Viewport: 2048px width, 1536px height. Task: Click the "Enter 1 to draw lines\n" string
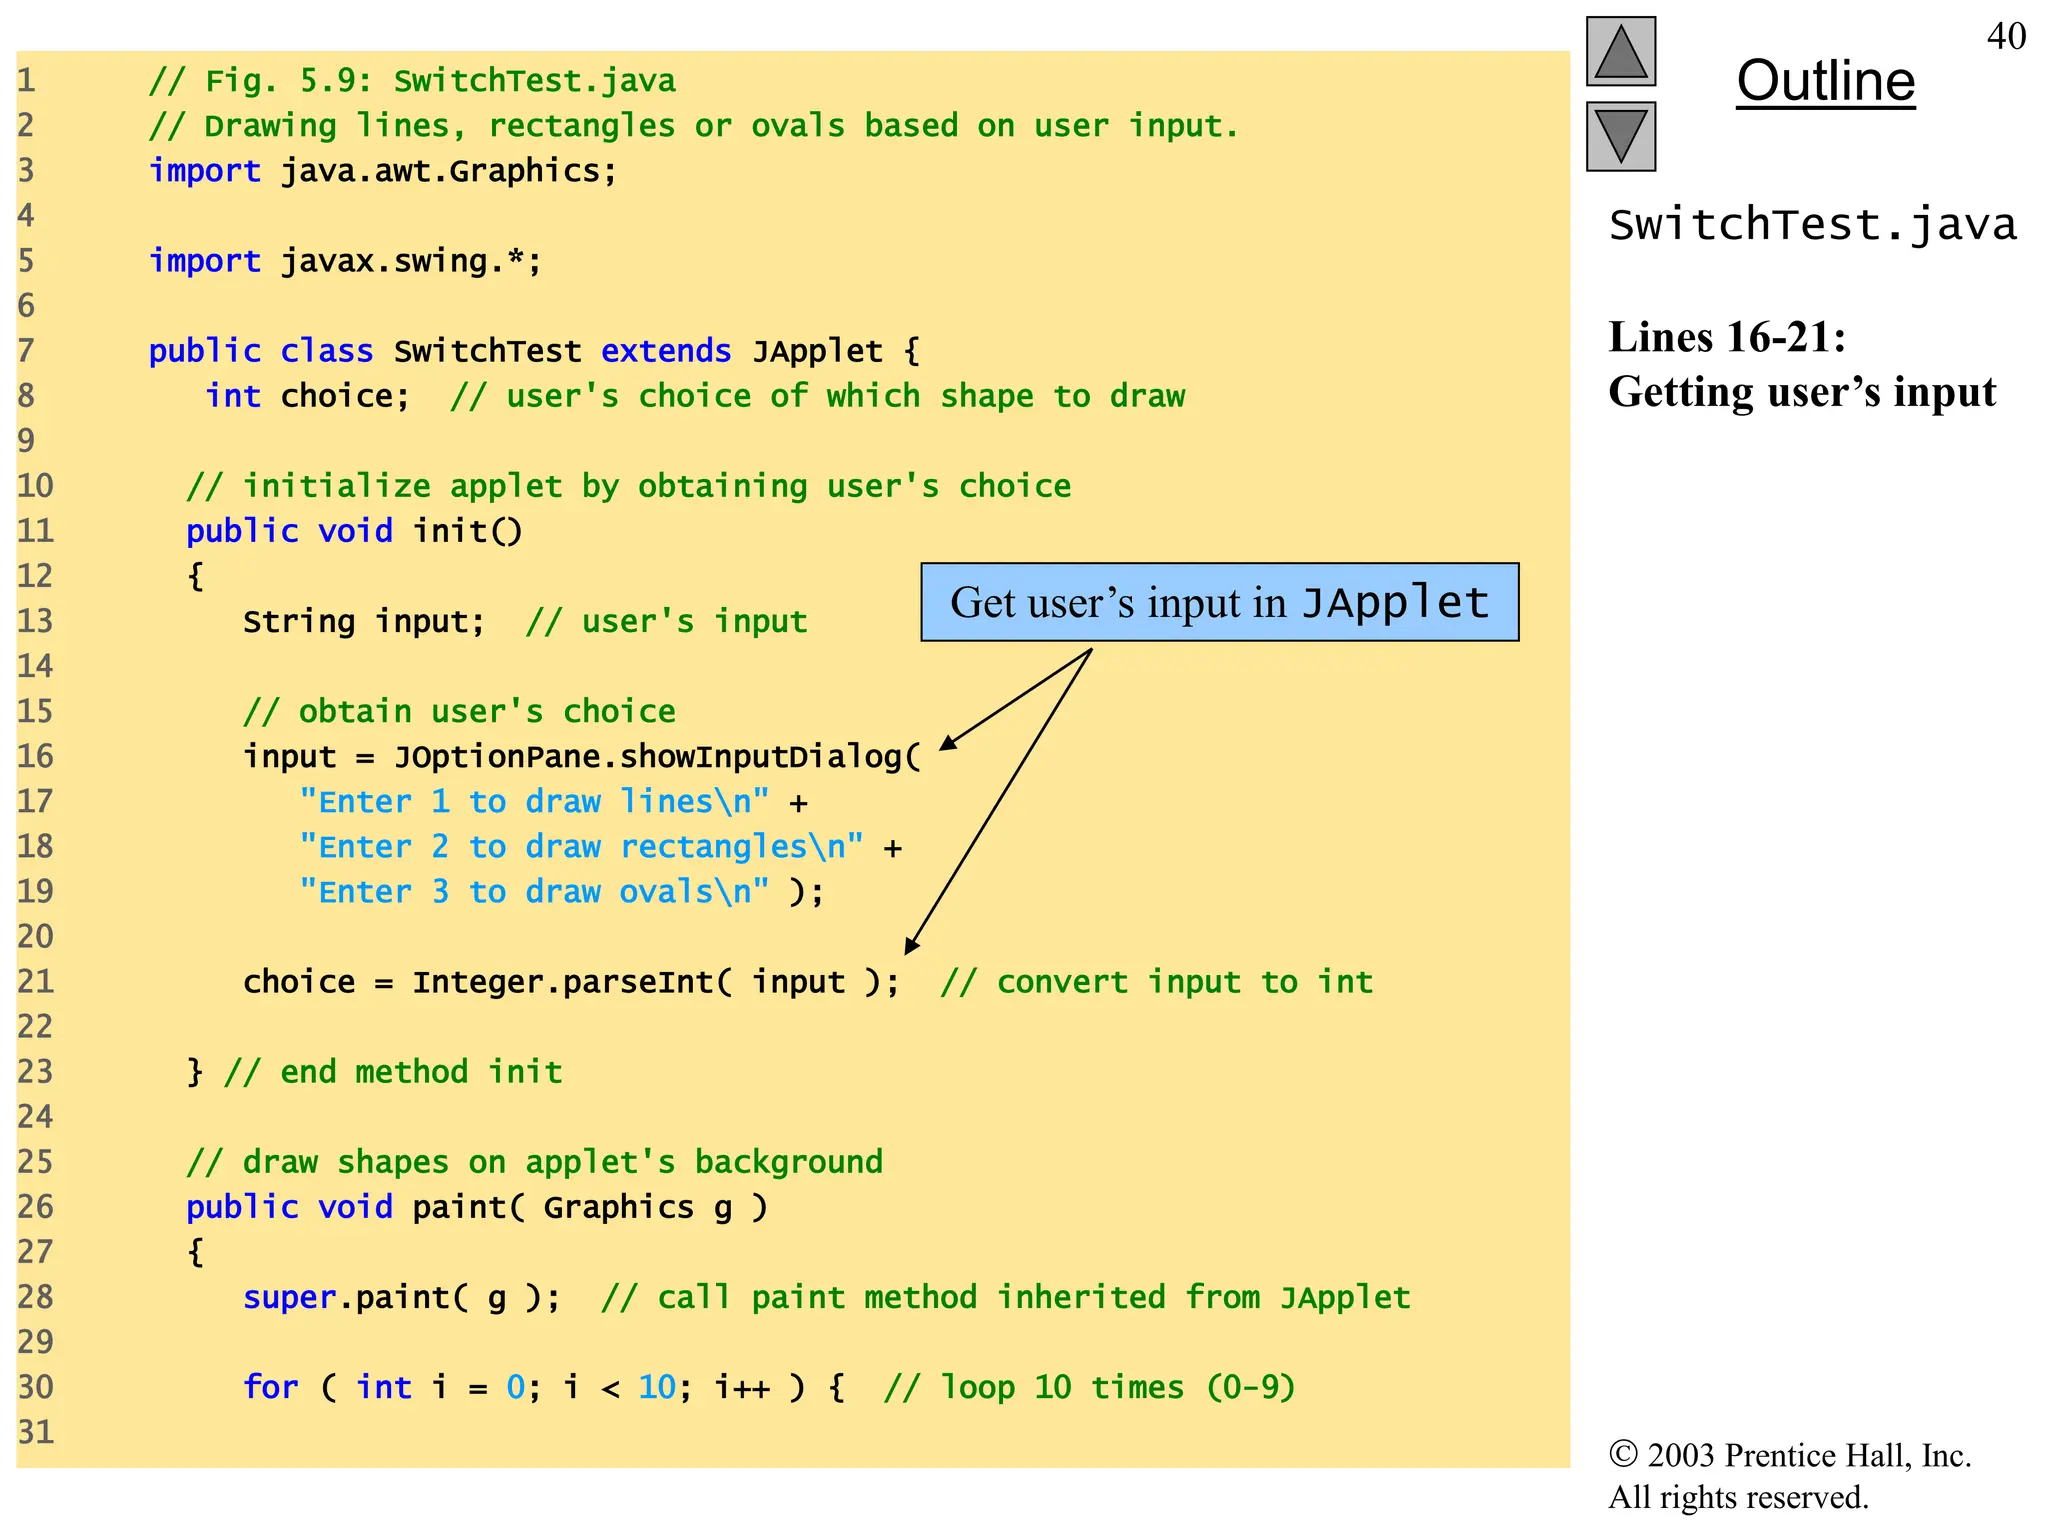pyautogui.click(x=534, y=802)
